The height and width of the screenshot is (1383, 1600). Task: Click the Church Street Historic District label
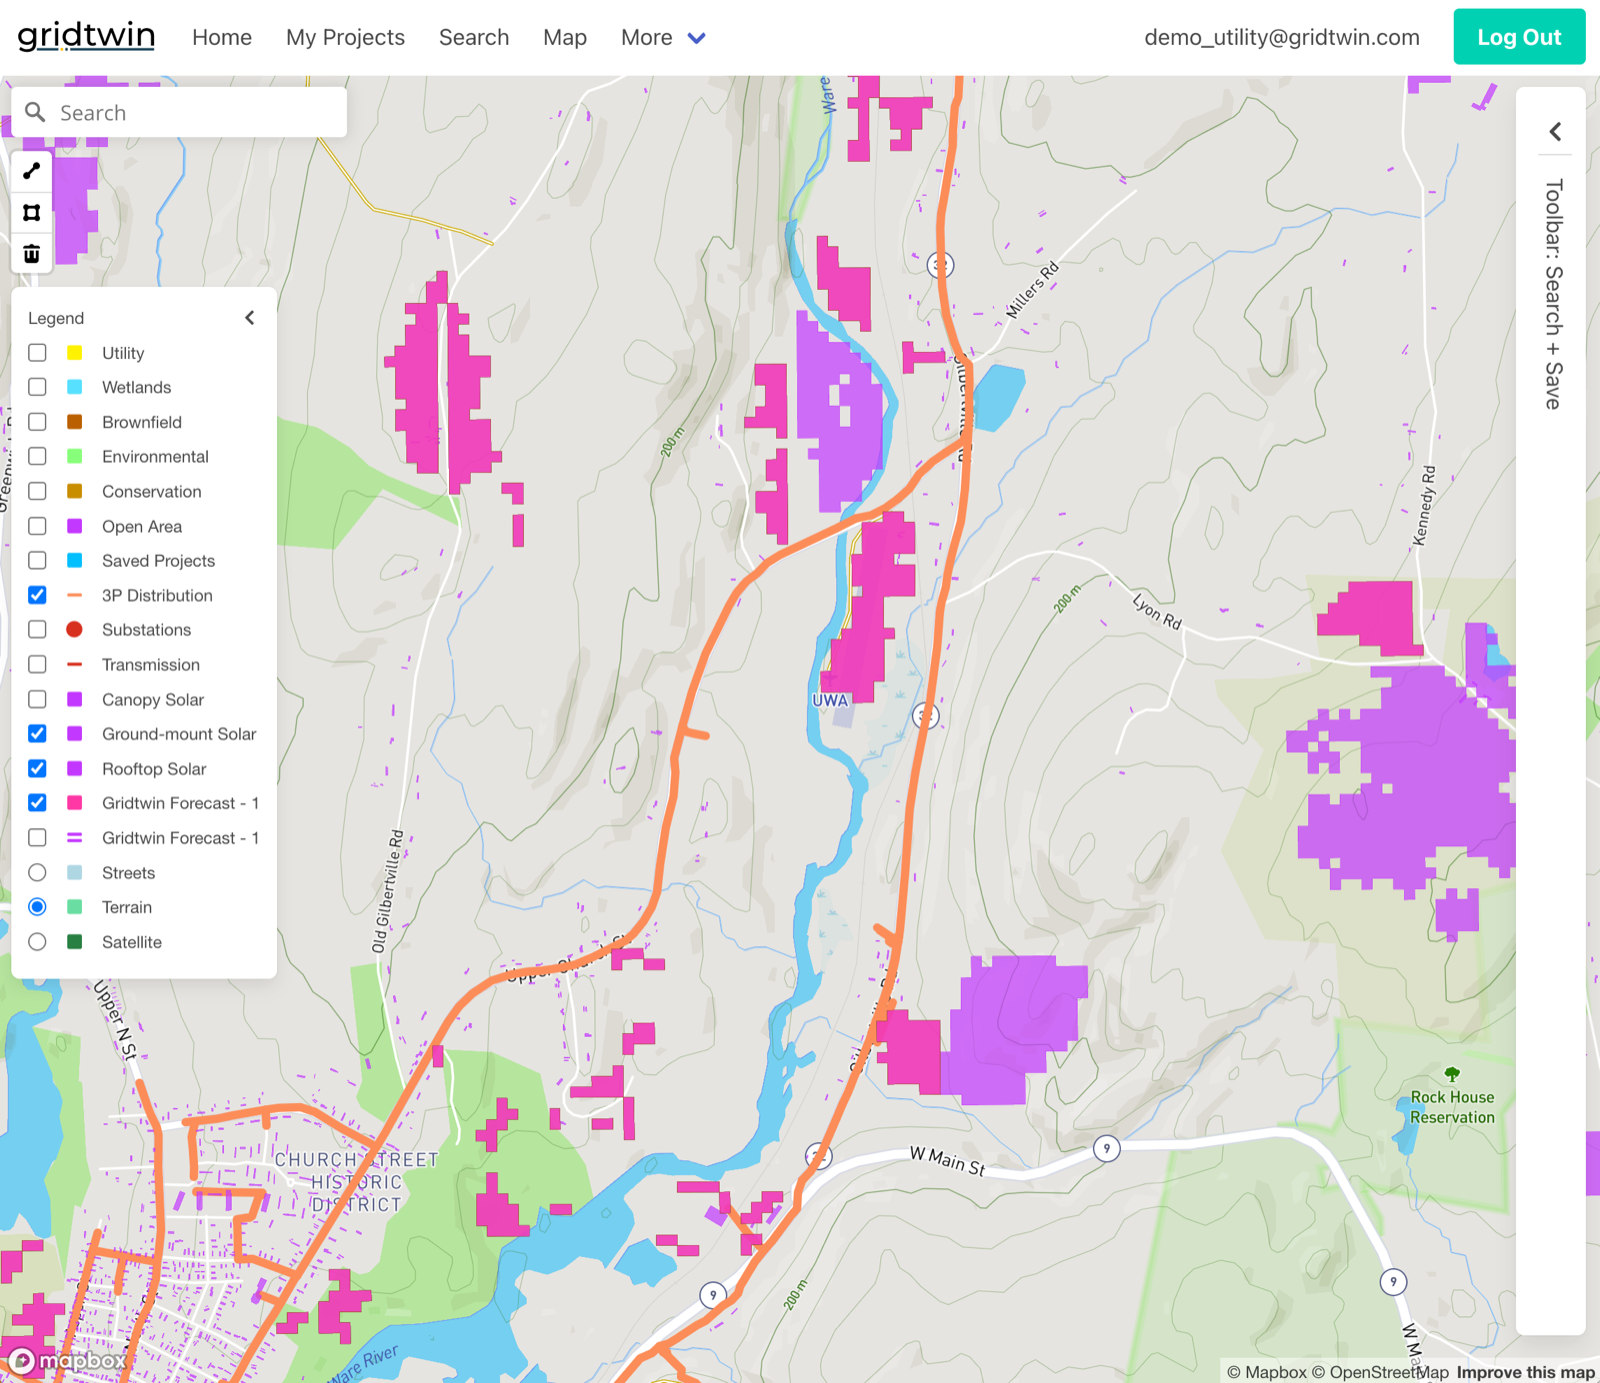tap(356, 1182)
